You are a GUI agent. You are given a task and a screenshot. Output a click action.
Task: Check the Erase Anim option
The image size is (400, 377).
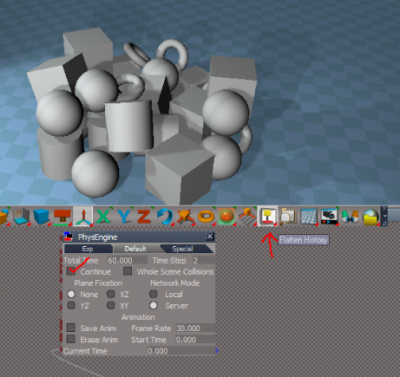coord(71,339)
